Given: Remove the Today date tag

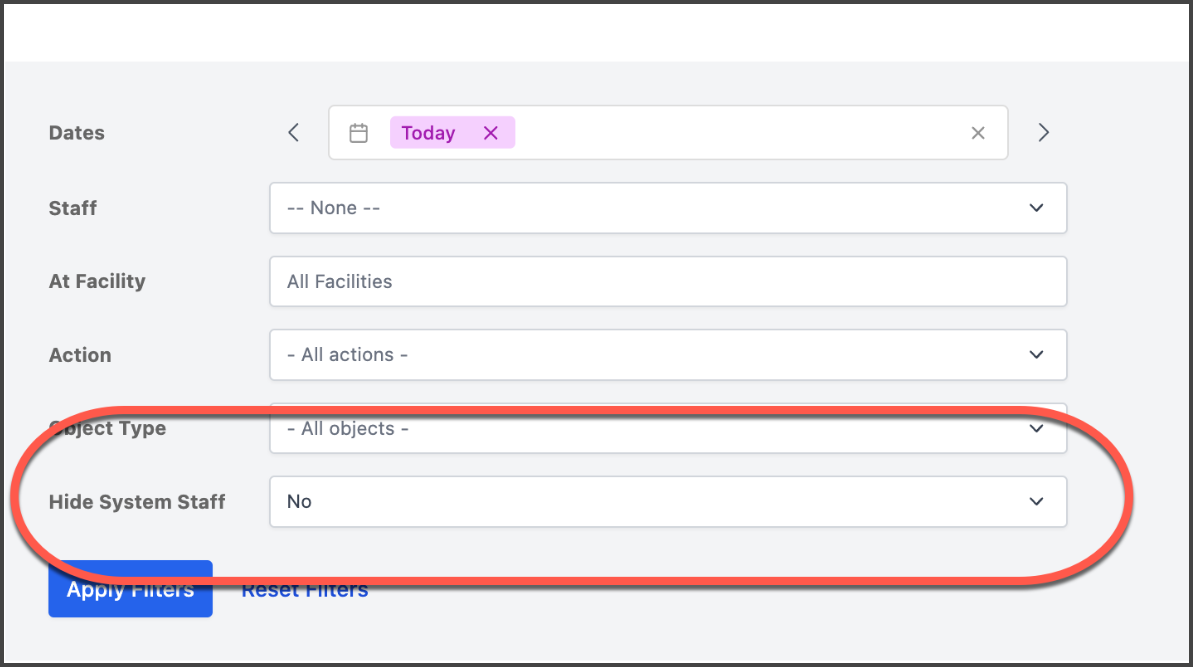Looking at the screenshot, I should click(x=491, y=133).
